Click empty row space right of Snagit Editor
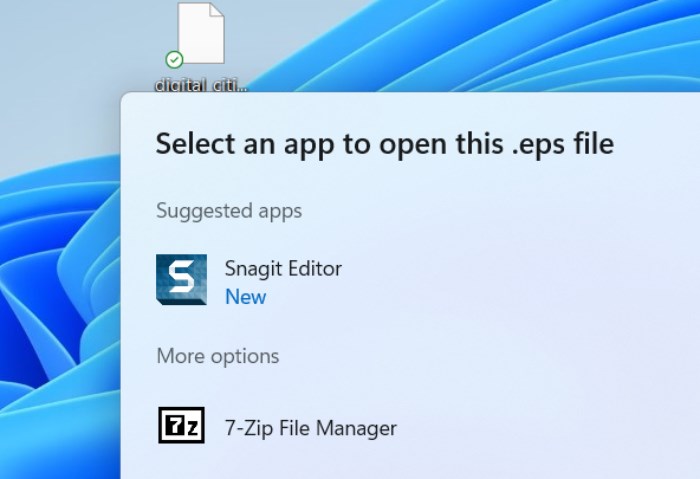Image resolution: width=700 pixels, height=479 pixels. click(x=520, y=280)
